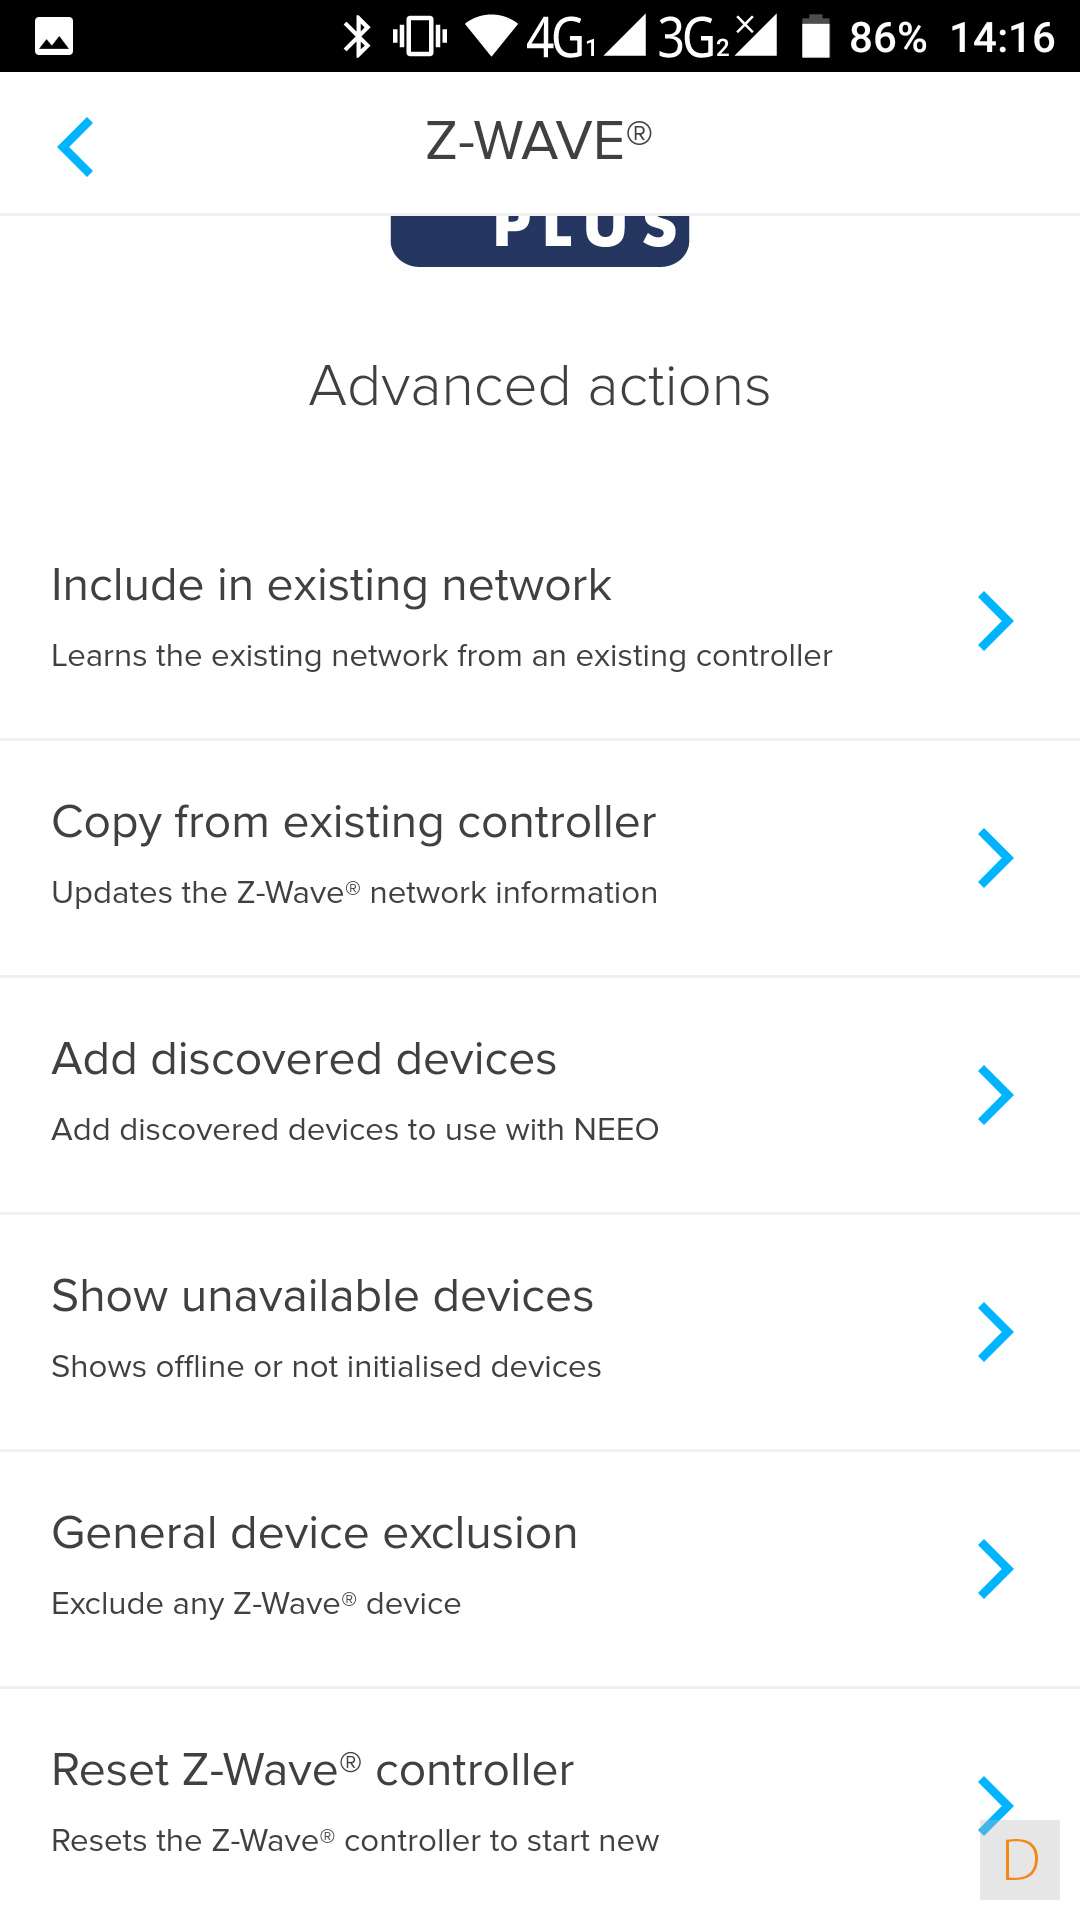This screenshot has height=1920, width=1080.
Task: Open the General device exclusion chevron
Action: pyautogui.click(x=995, y=1569)
